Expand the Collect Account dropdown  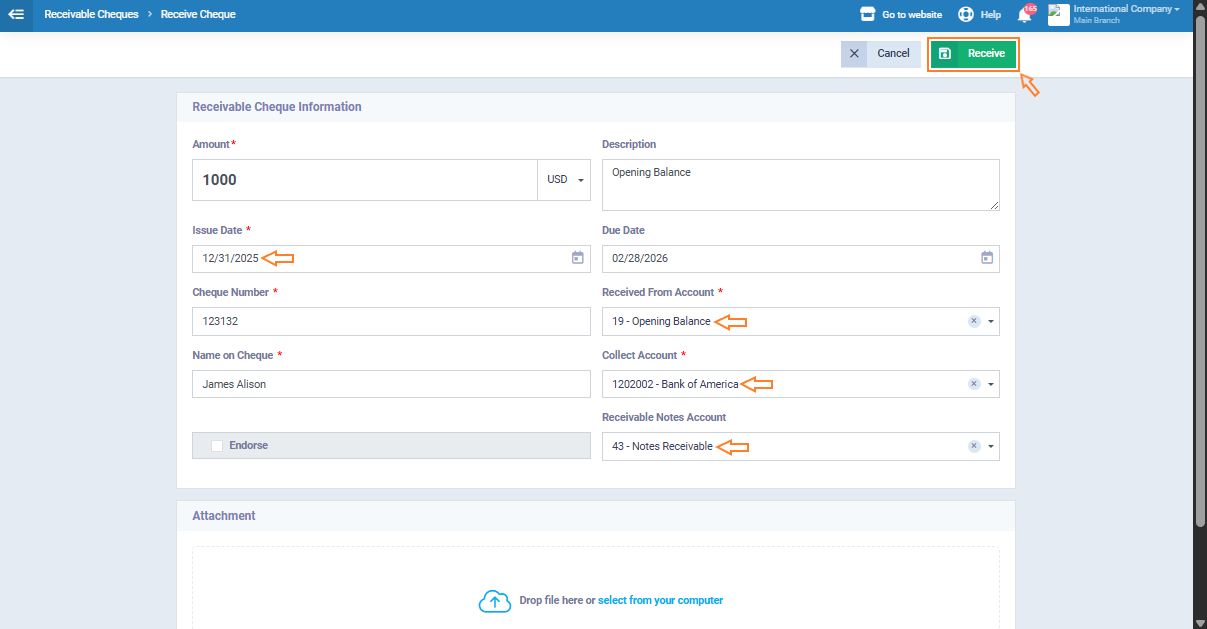[991, 385]
